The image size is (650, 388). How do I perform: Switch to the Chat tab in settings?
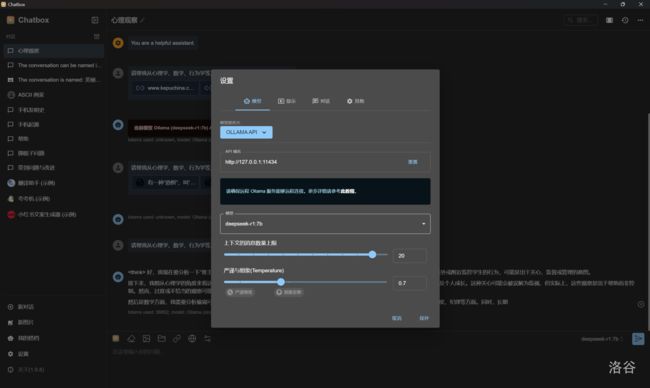pos(321,101)
